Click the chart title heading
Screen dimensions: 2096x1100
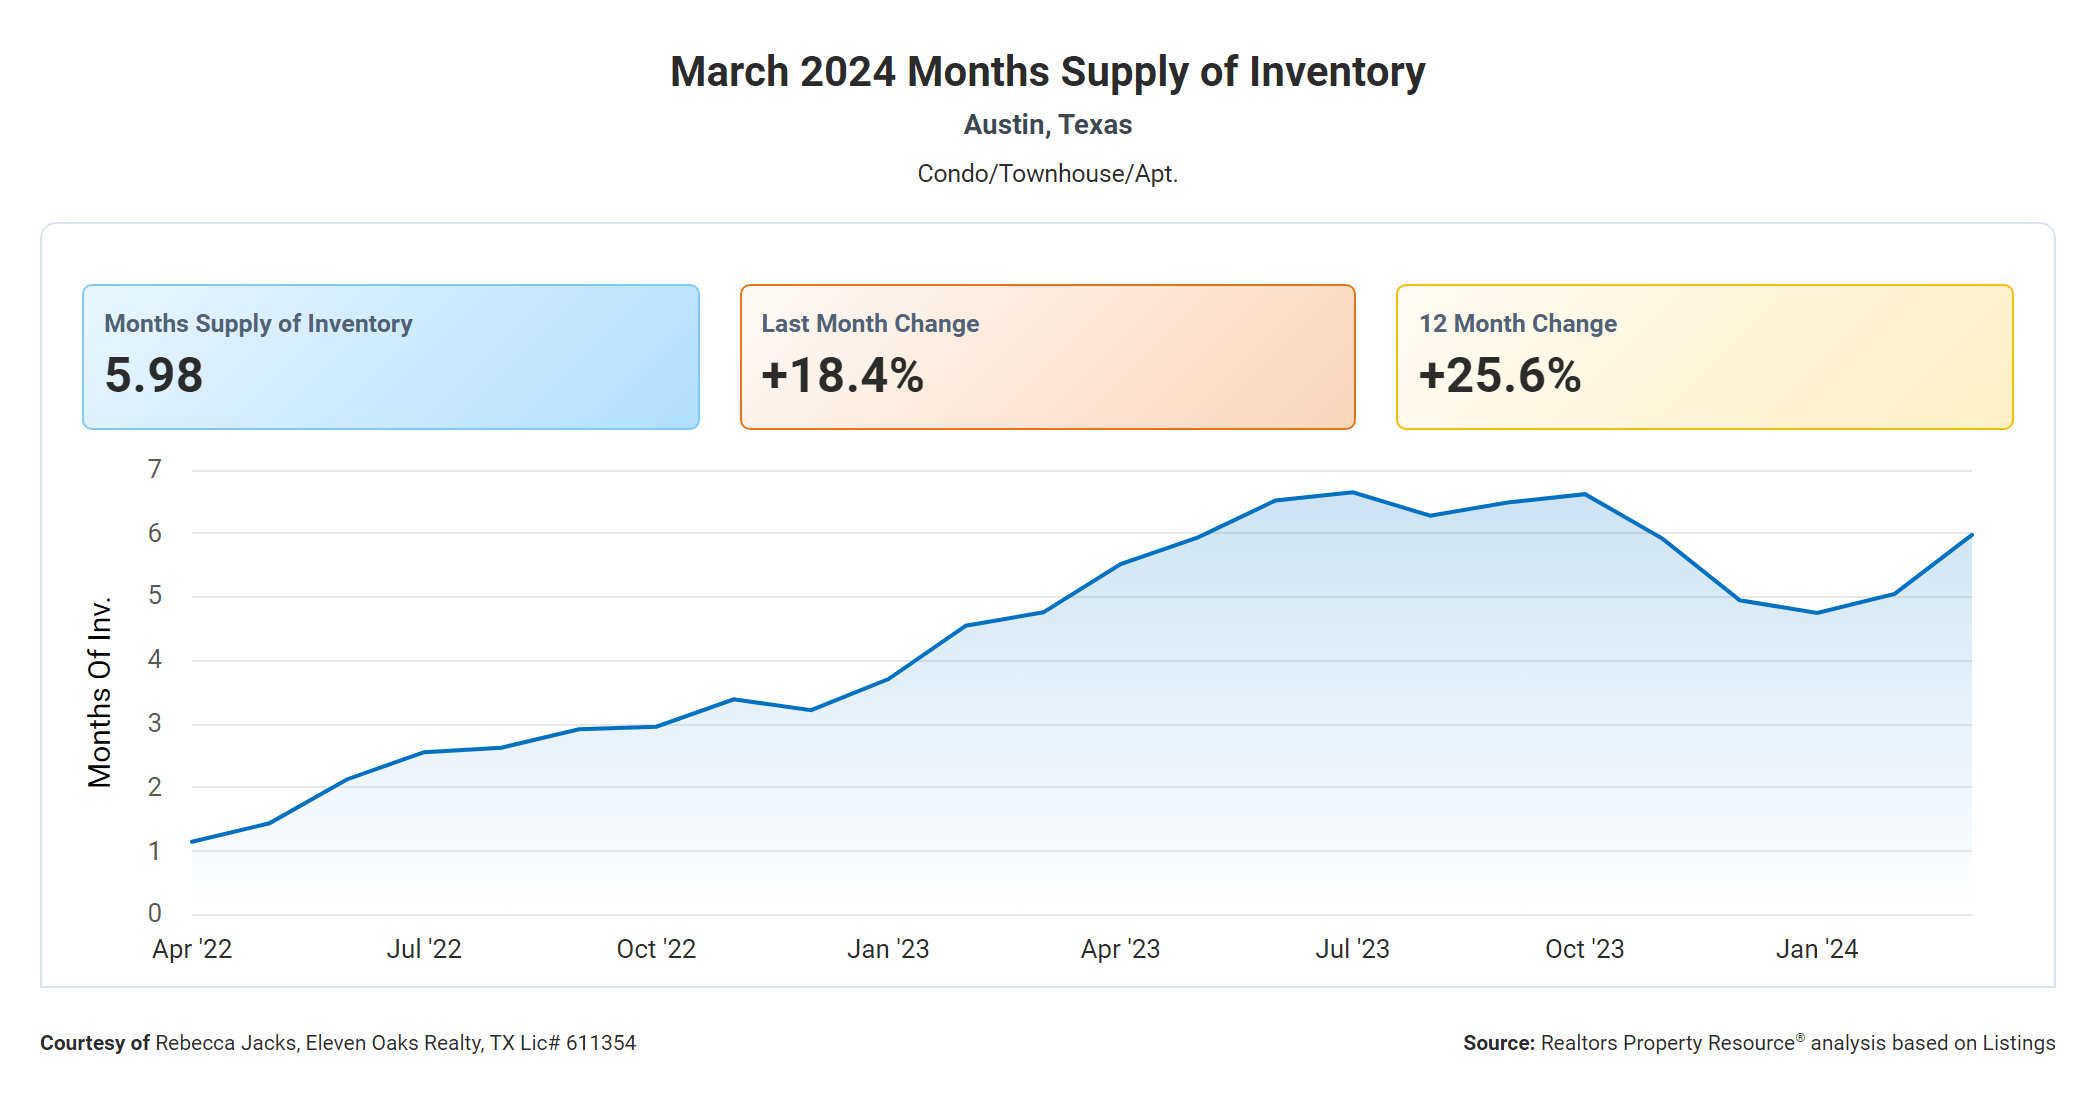click(1047, 72)
